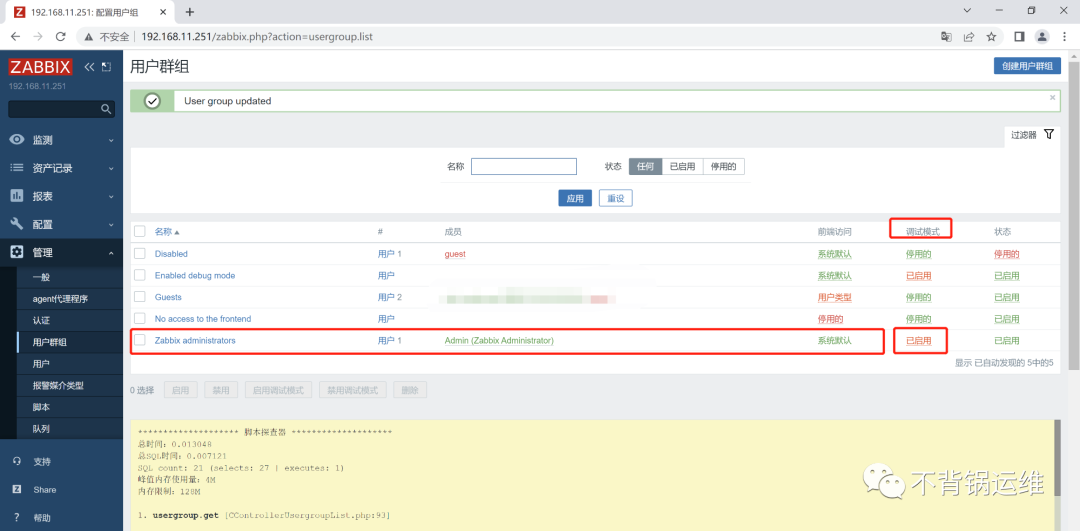Sort by 名称 column header
Viewport: 1080px width, 531px height.
(x=167, y=231)
